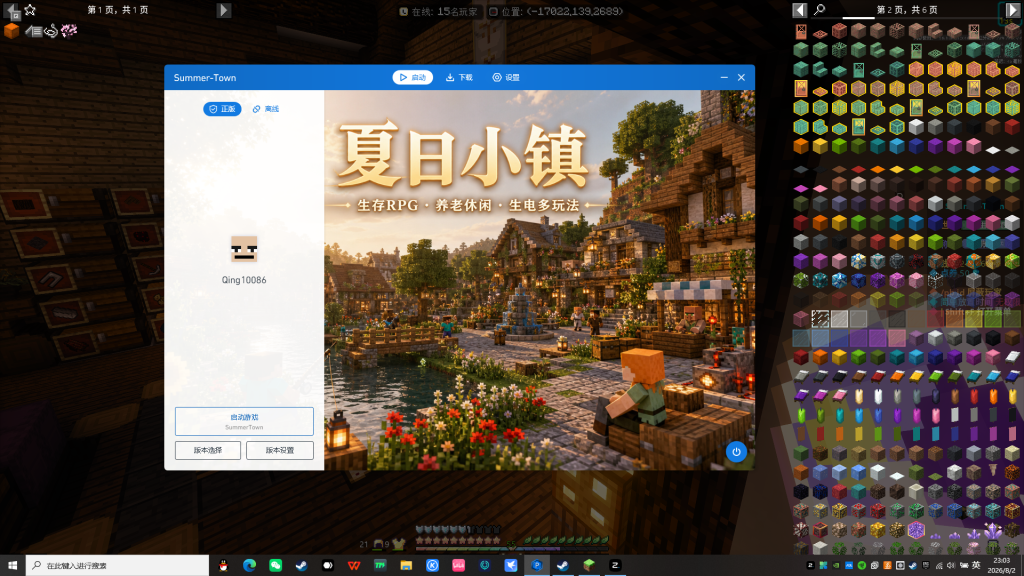Click the Minecraft grass block taskbar icon
1024x576 pixels.
pos(589,566)
